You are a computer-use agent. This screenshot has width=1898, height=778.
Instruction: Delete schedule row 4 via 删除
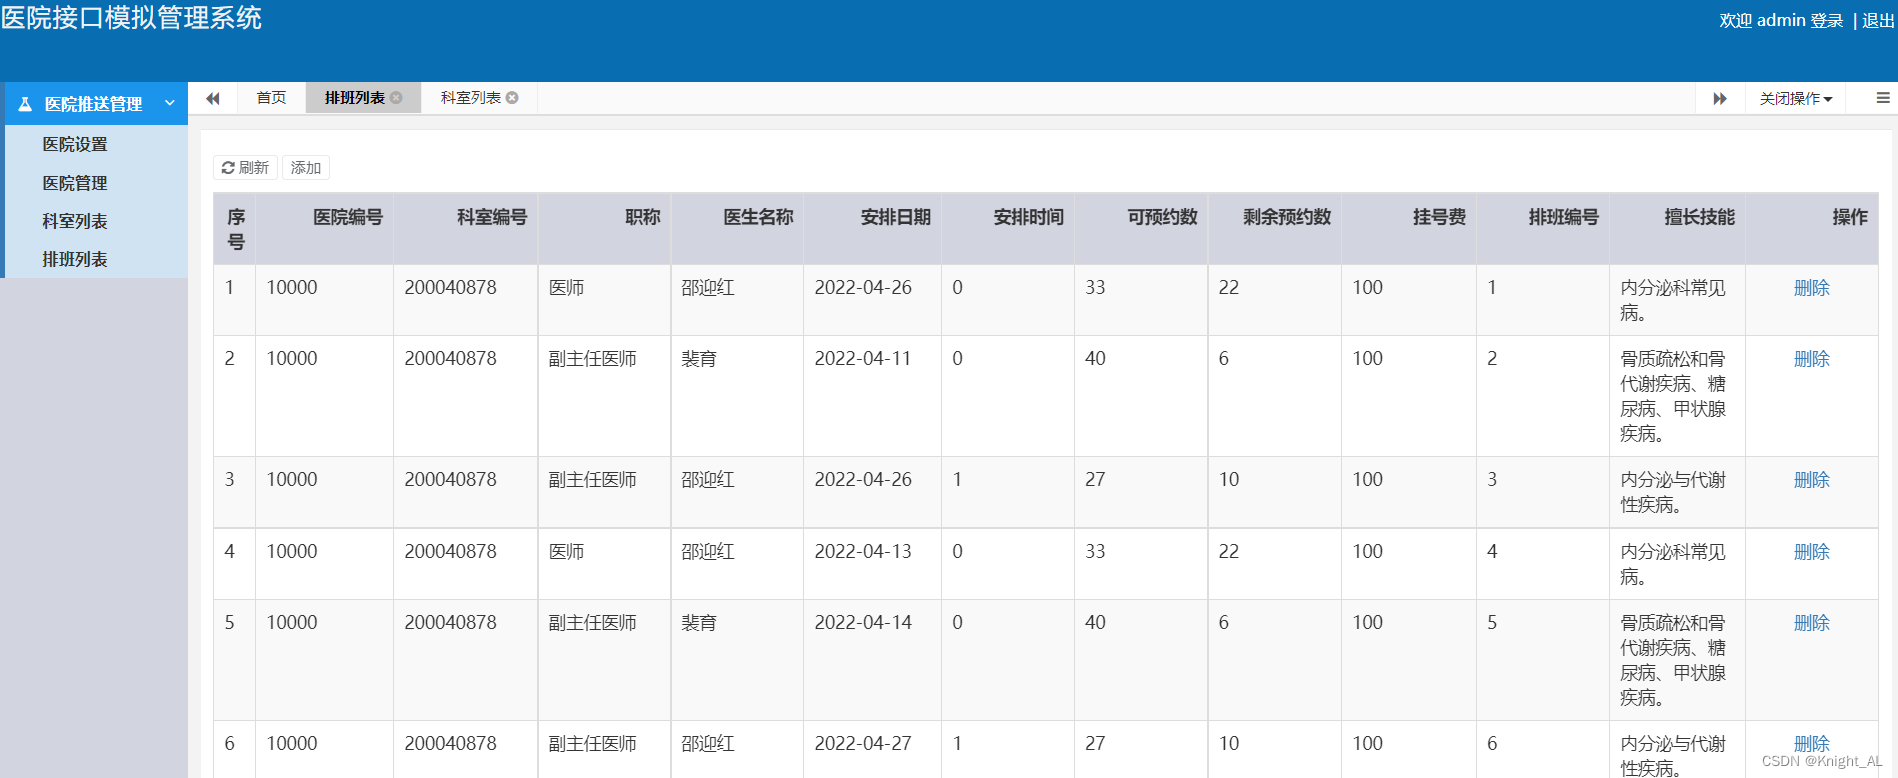[1812, 552]
